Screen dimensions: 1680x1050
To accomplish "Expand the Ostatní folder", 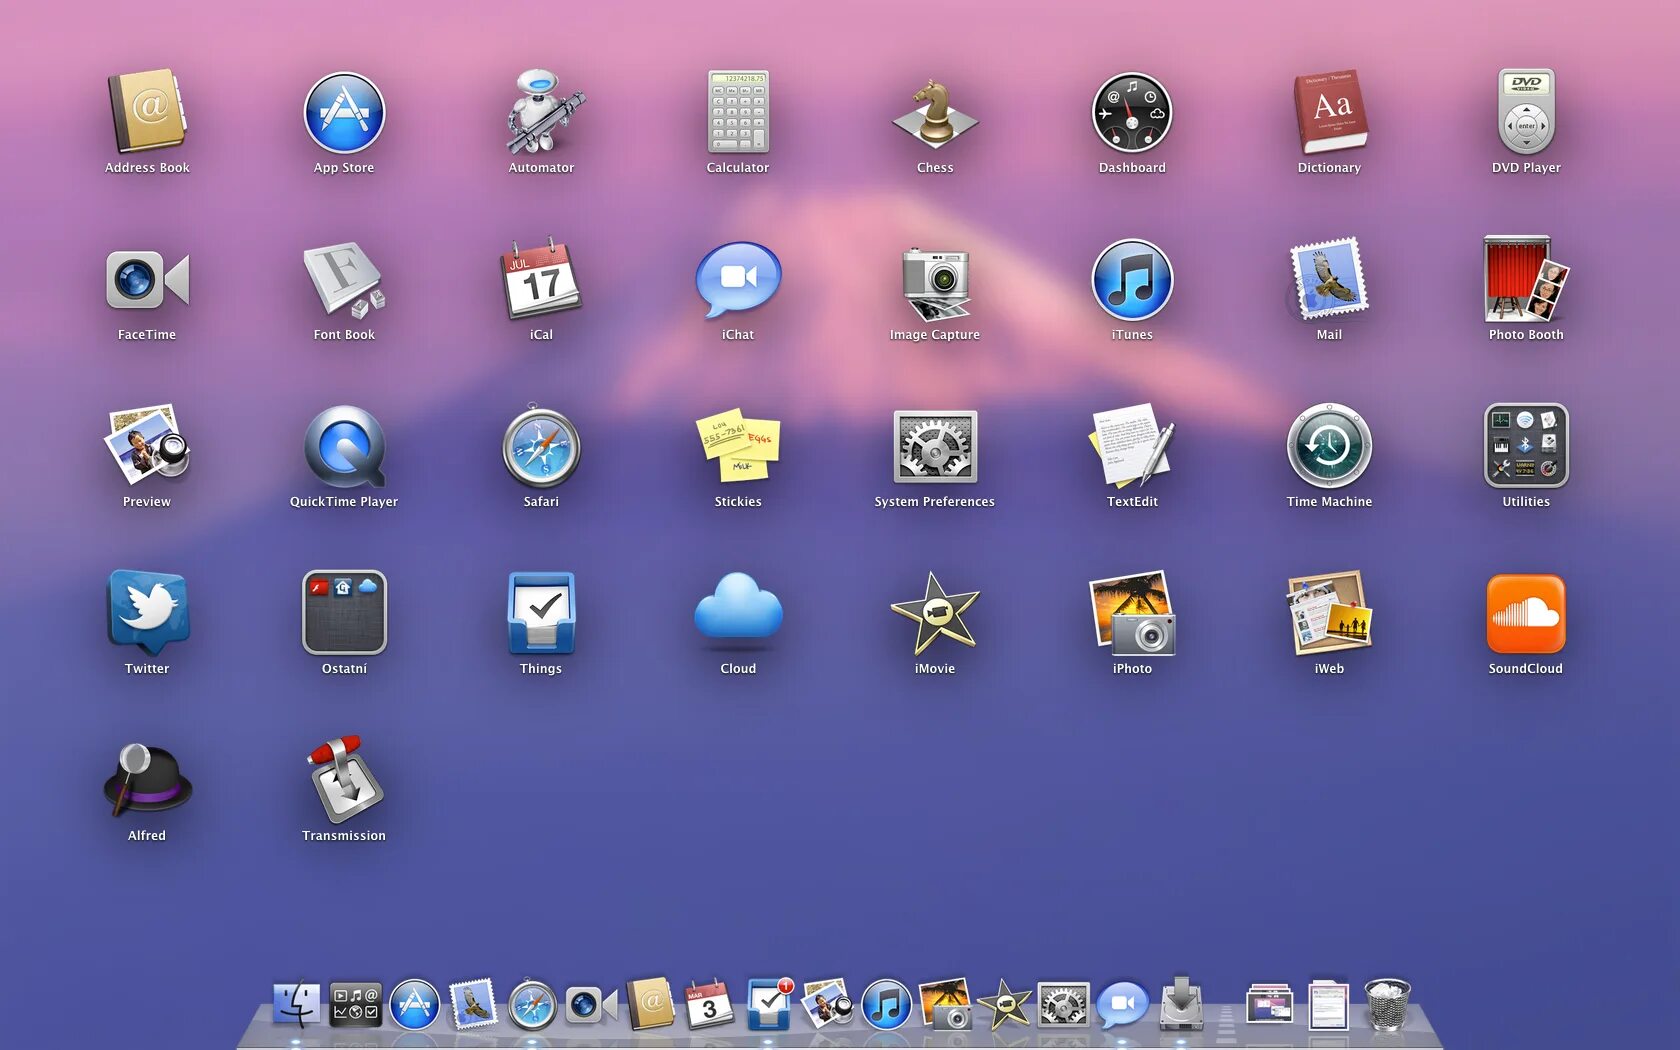I will (344, 613).
